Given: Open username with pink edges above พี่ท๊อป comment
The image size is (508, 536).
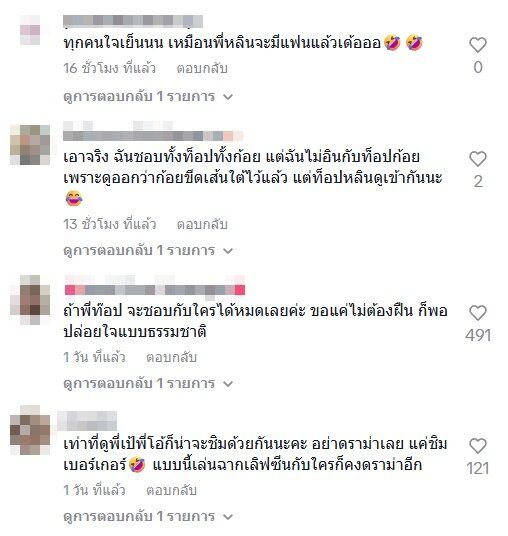Looking at the screenshot, I should coord(155,285).
